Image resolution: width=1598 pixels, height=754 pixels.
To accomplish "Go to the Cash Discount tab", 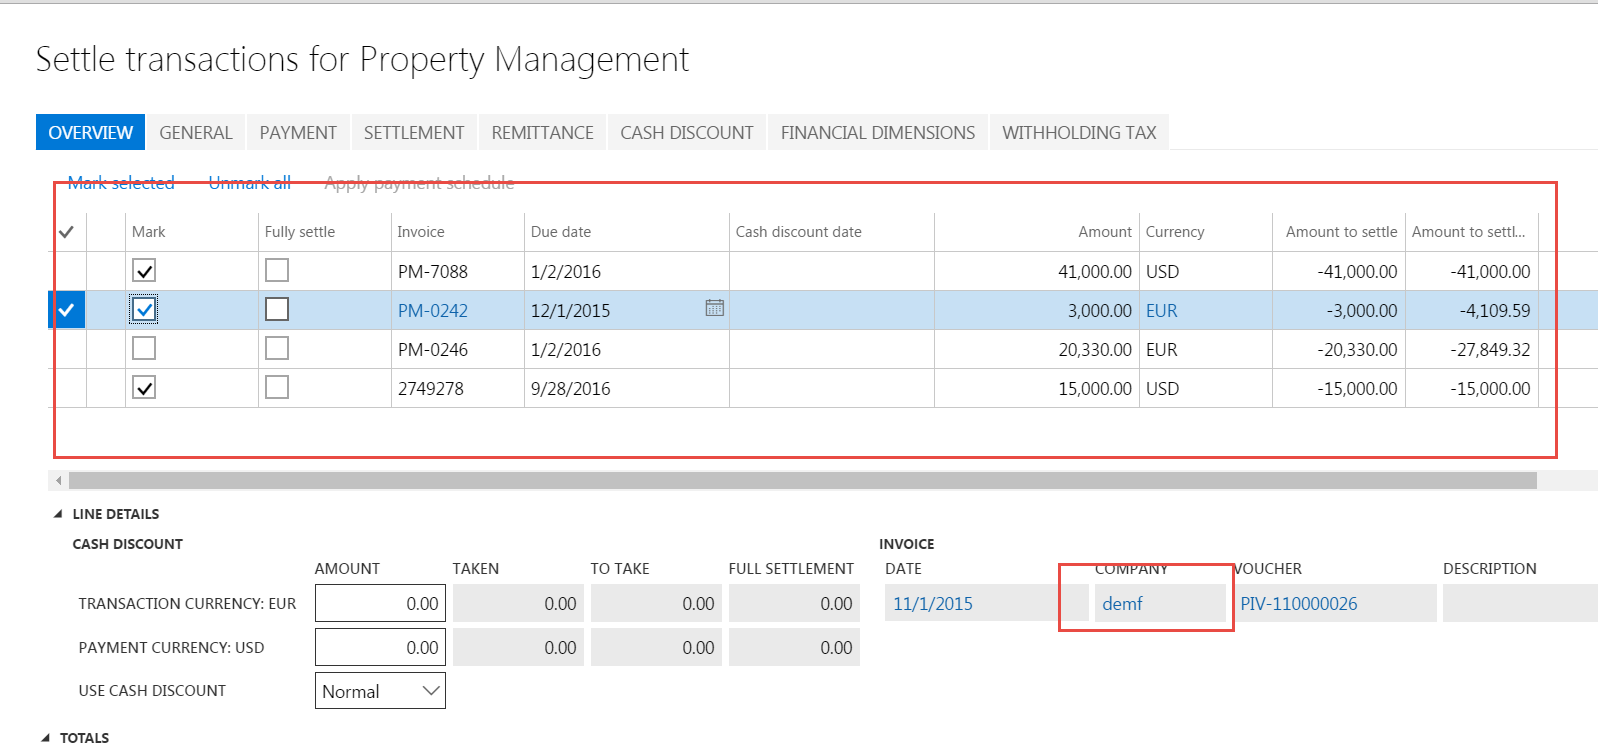I will (x=686, y=133).
